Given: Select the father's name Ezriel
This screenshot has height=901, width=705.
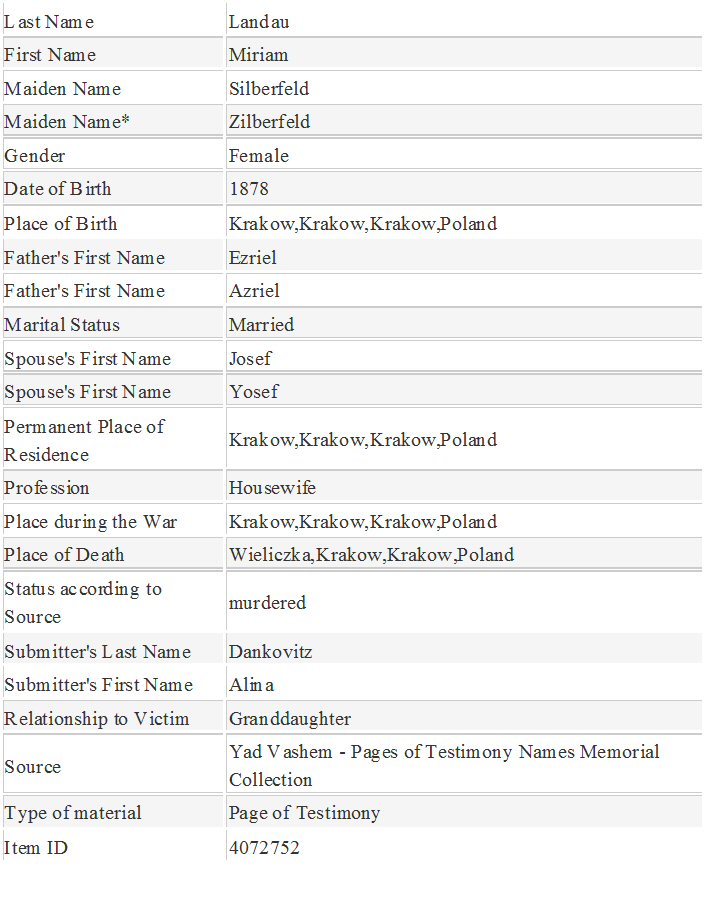Looking at the screenshot, I should 253,258.
